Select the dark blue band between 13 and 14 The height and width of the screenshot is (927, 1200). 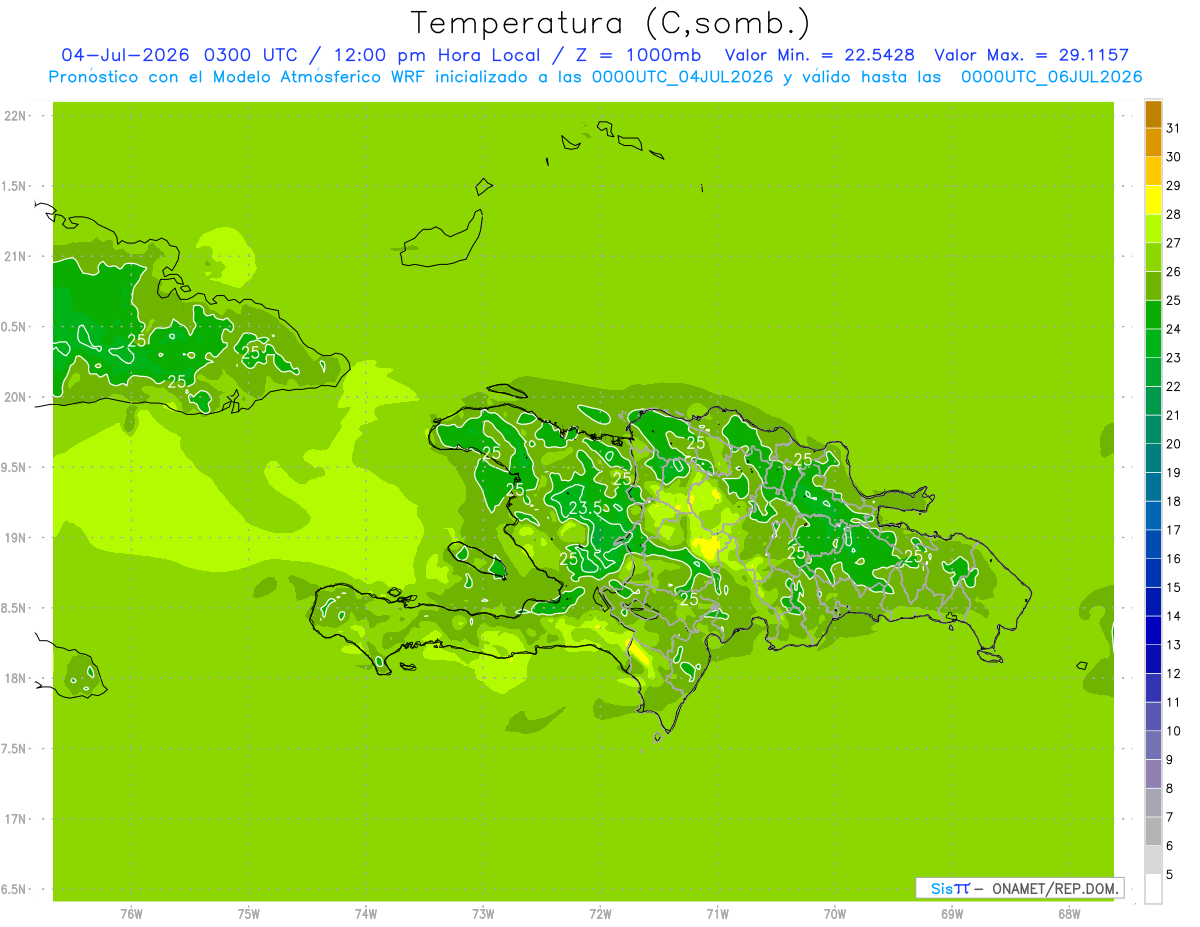[x=1153, y=630]
